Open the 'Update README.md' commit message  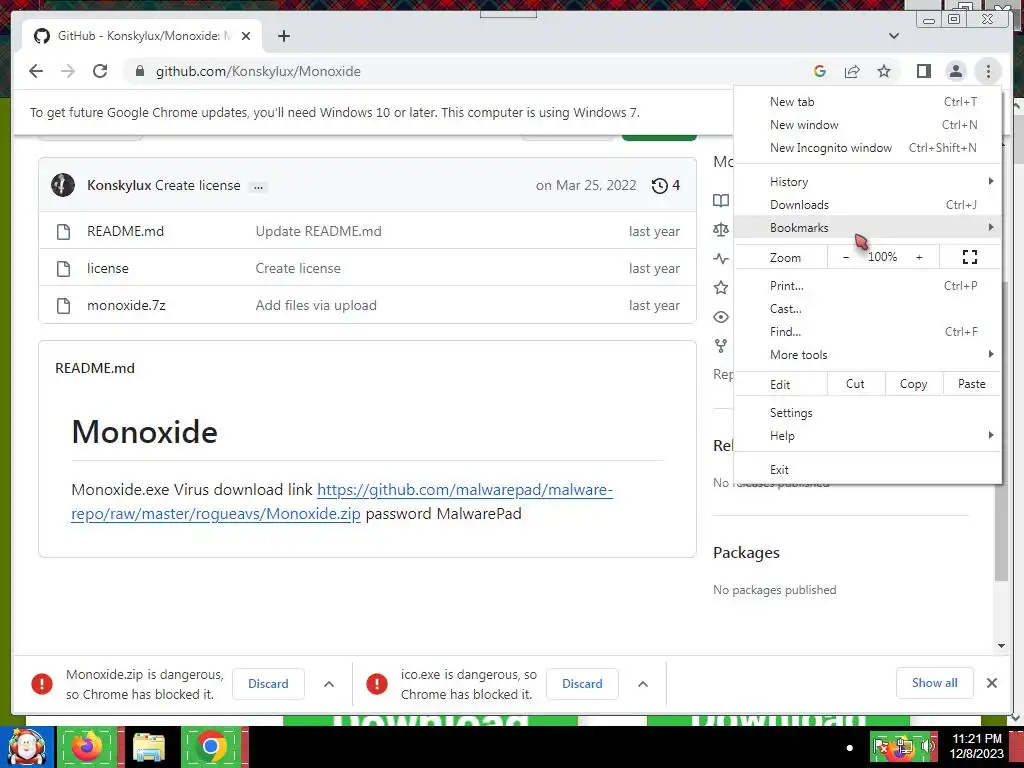(x=318, y=231)
